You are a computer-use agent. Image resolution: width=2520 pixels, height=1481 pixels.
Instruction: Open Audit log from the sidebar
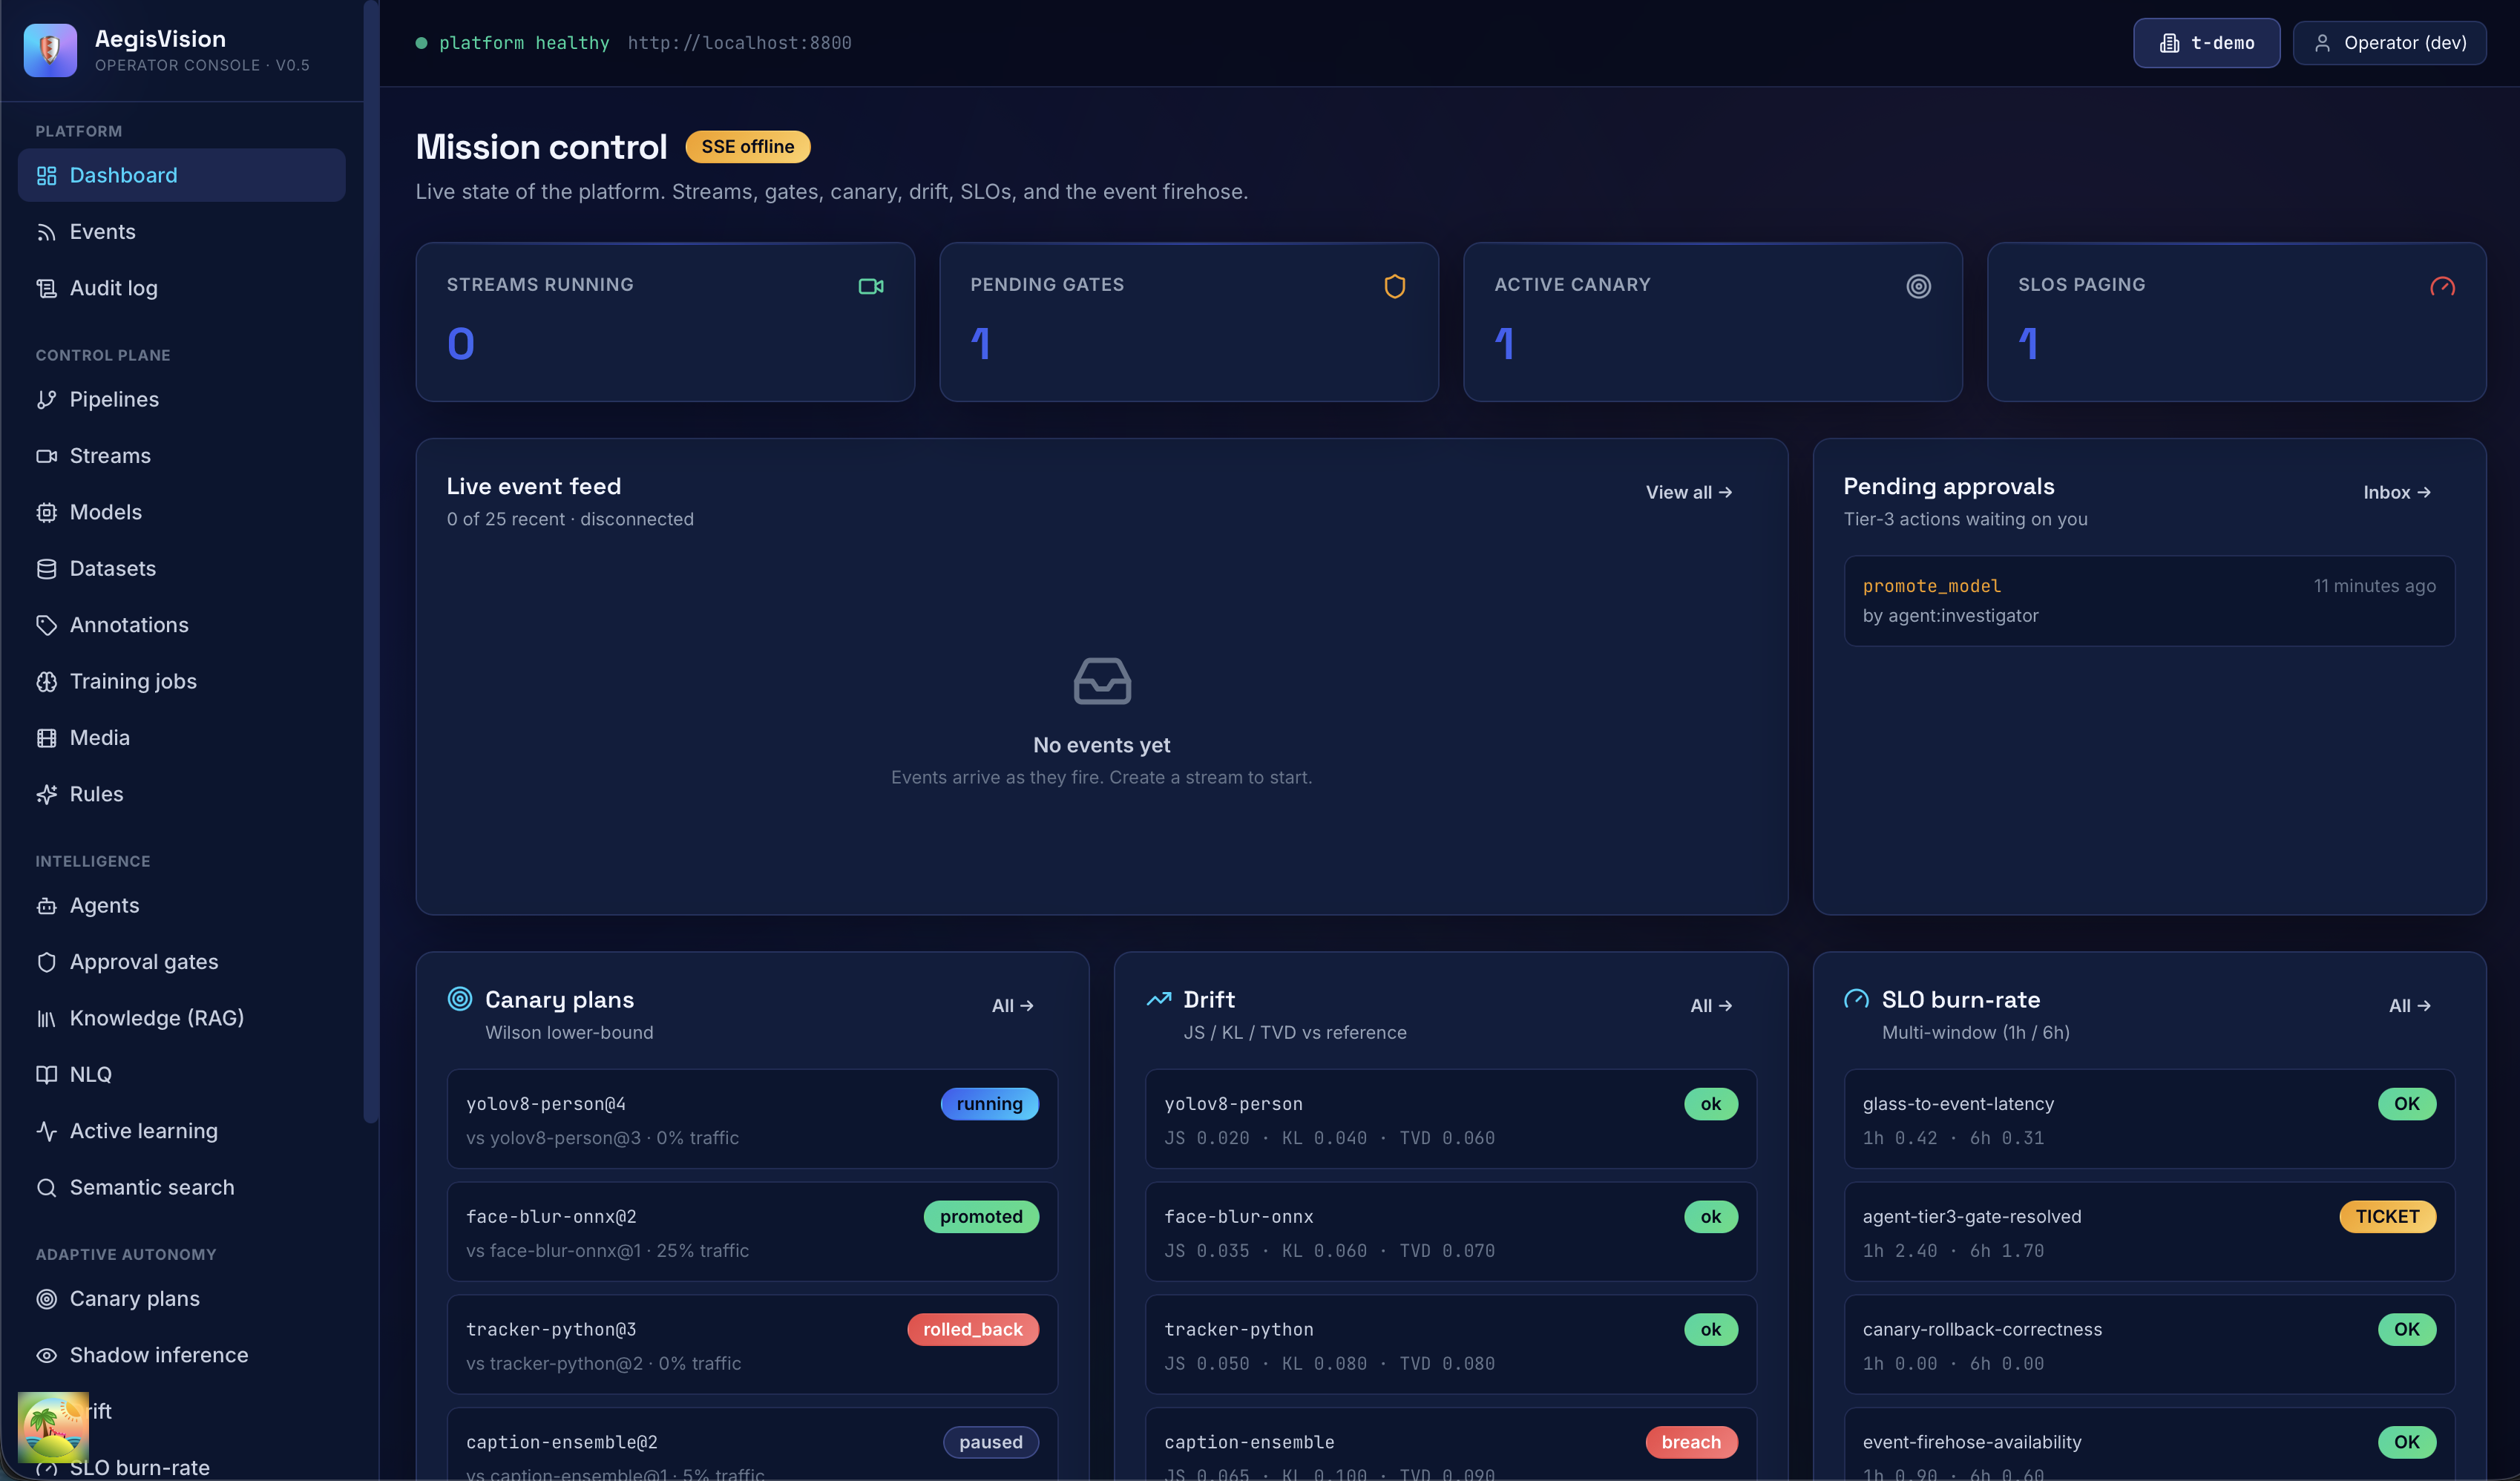click(181, 288)
